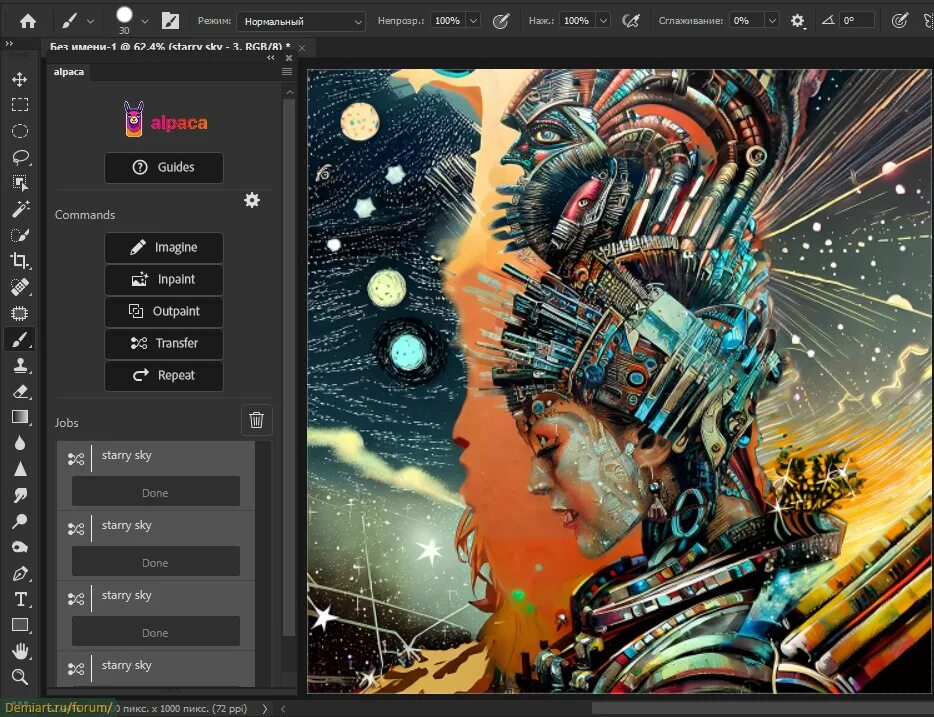Open the Режим blend mode dropdown
Viewport: 934px width, 717px height.
point(301,21)
